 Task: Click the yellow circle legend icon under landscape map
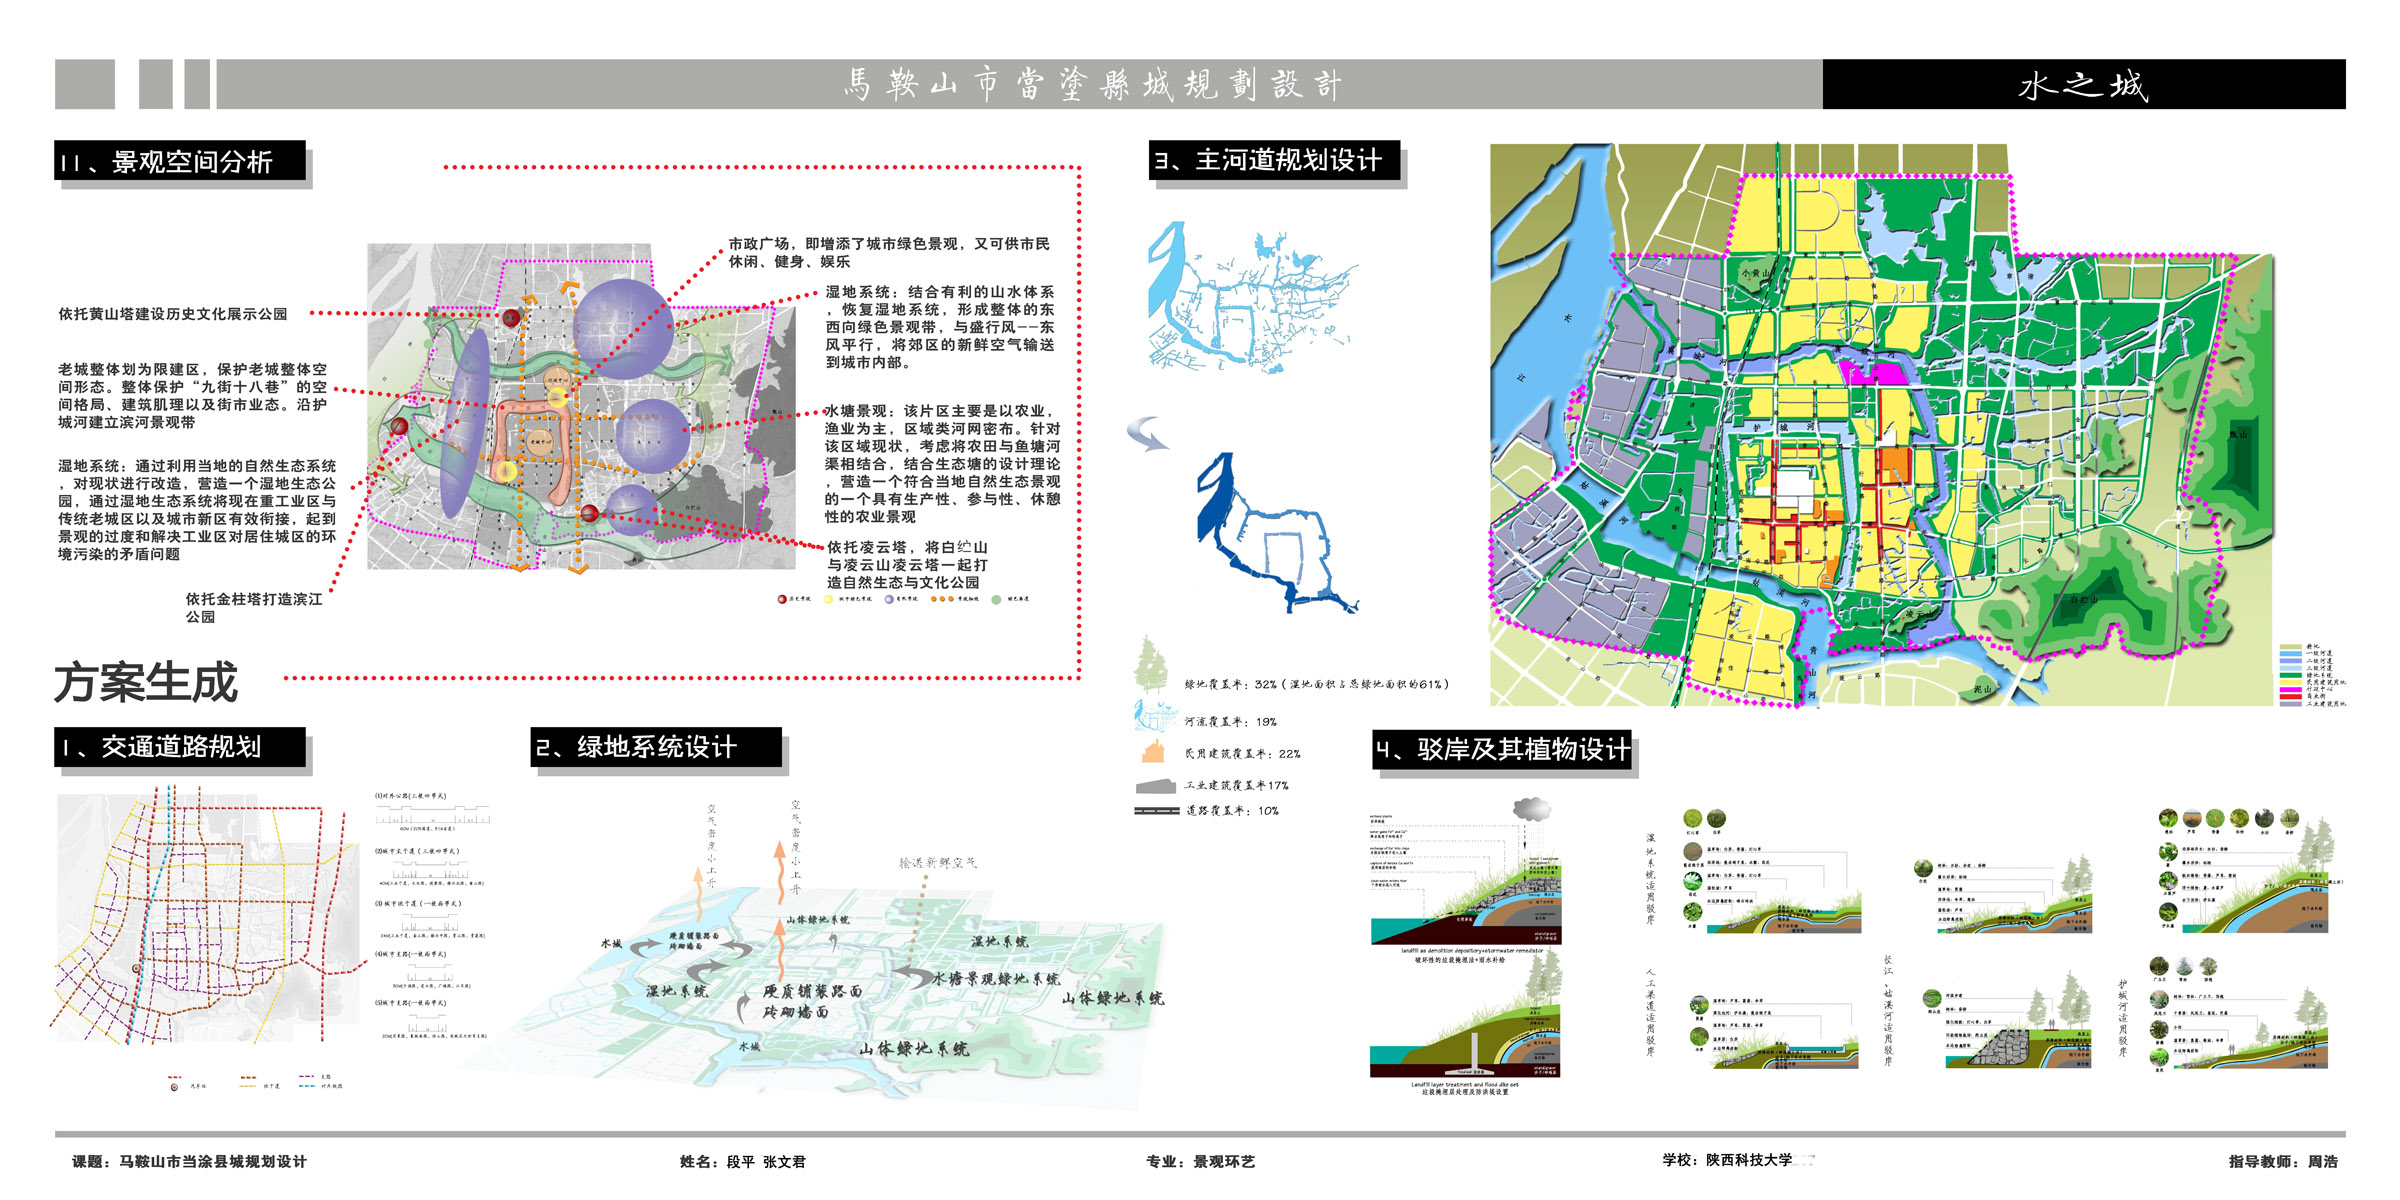pos(828,599)
